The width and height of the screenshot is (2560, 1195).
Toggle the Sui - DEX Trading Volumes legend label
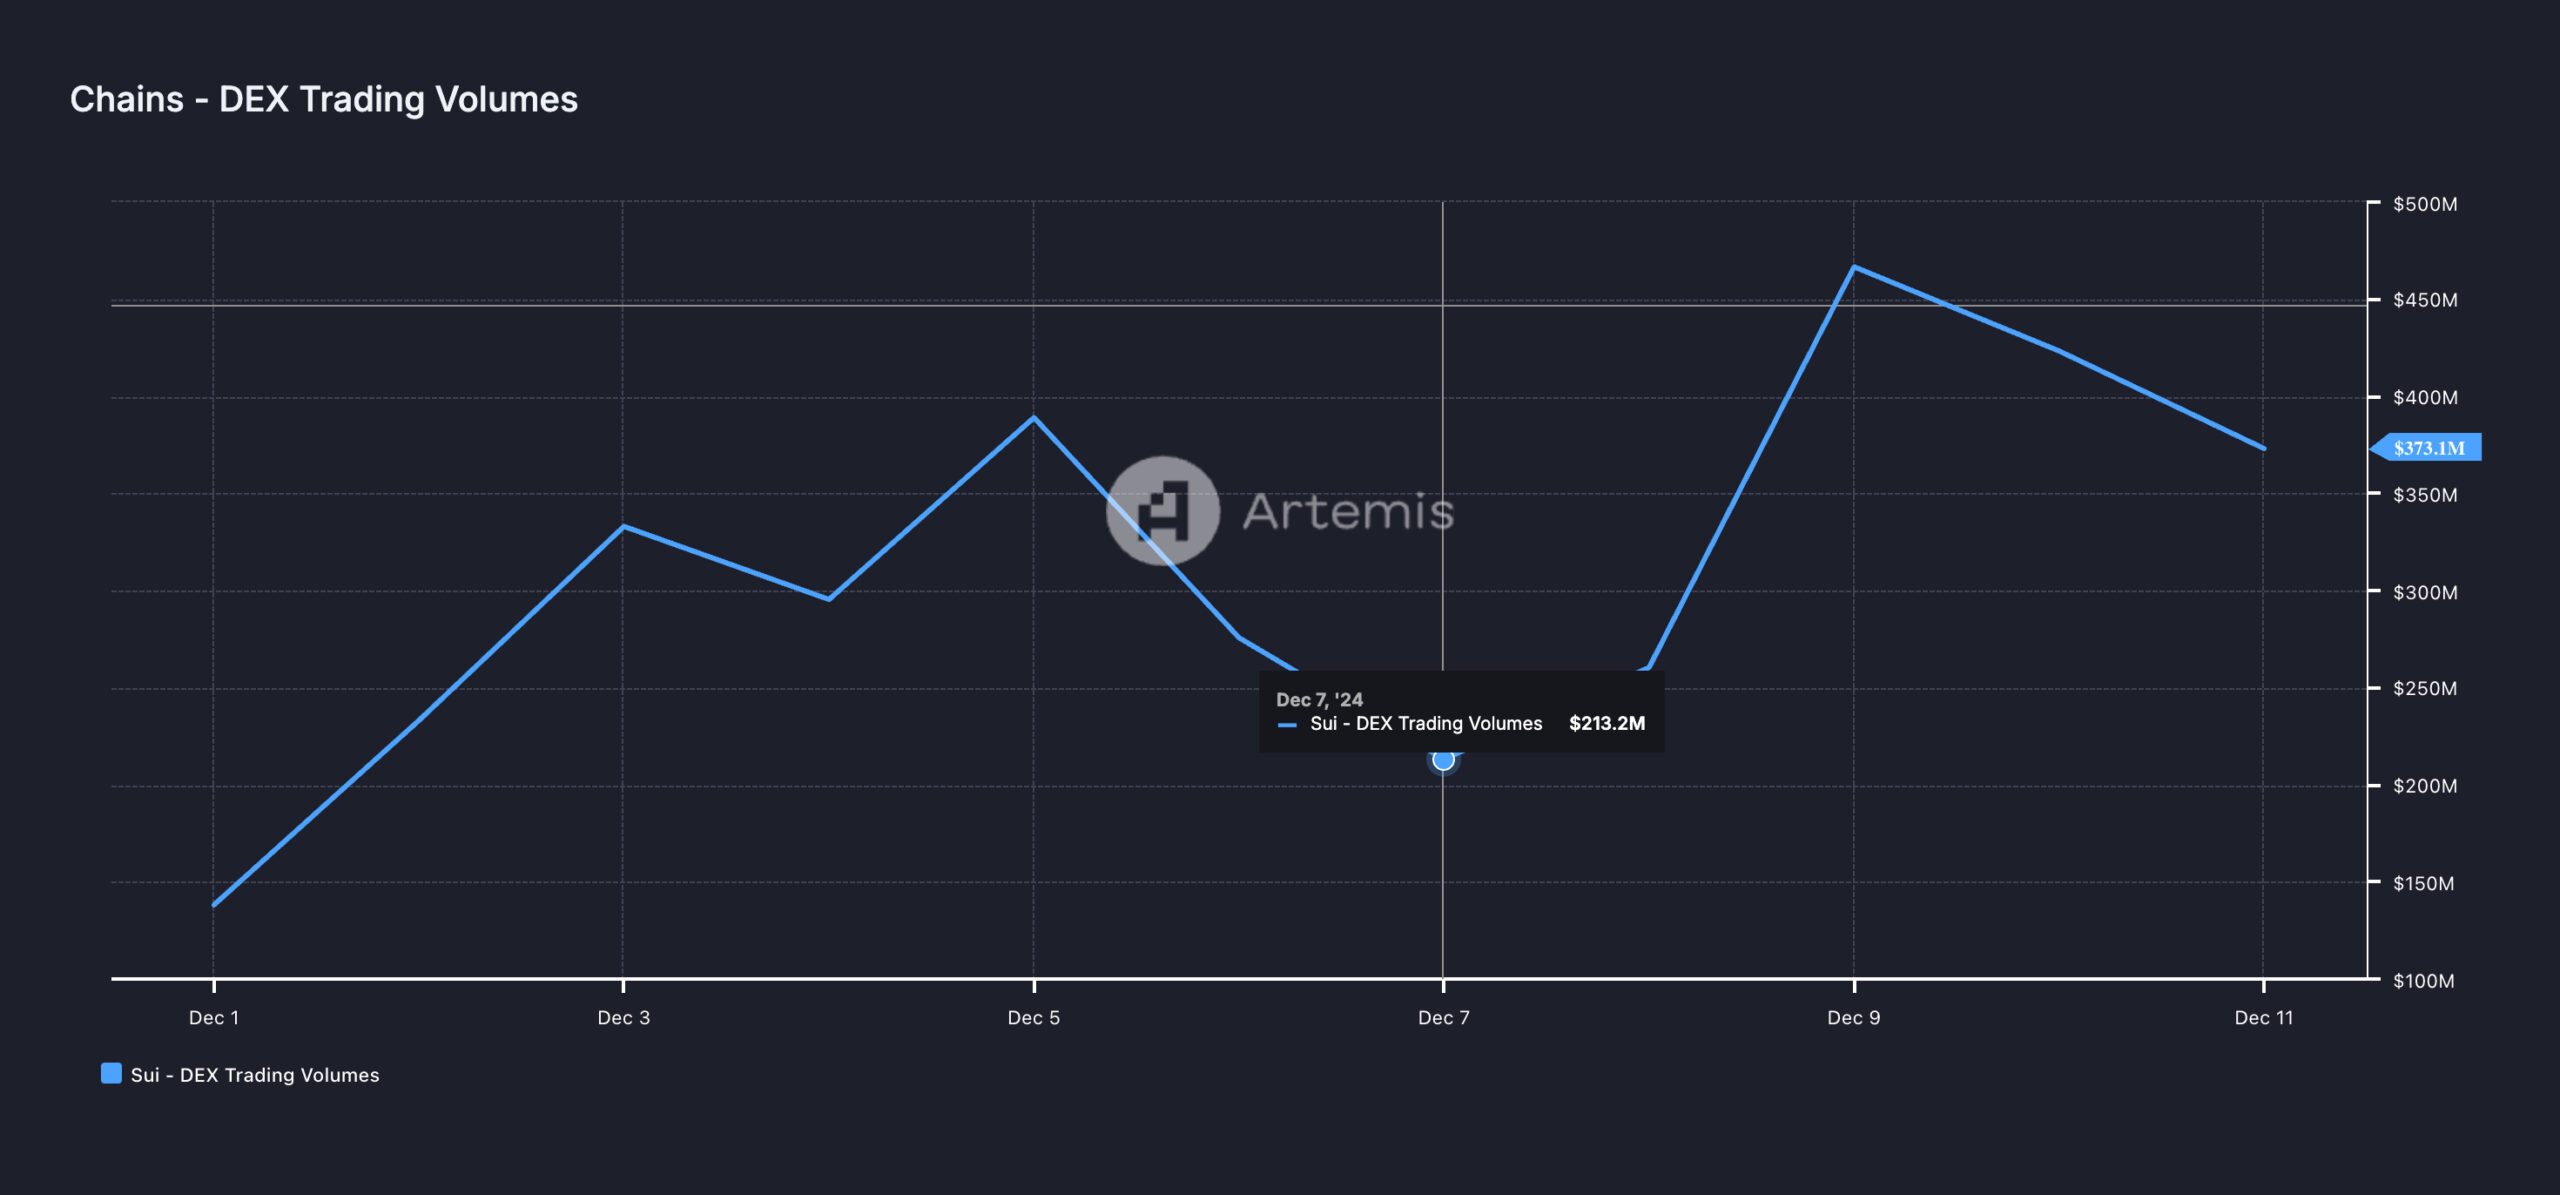[x=254, y=1075]
